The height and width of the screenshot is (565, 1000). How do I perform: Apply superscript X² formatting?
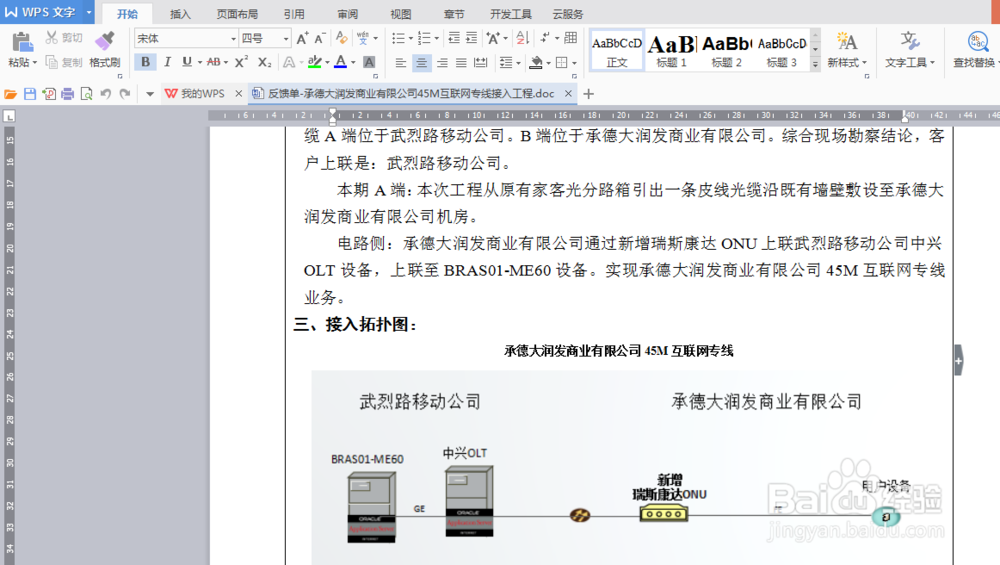241,62
